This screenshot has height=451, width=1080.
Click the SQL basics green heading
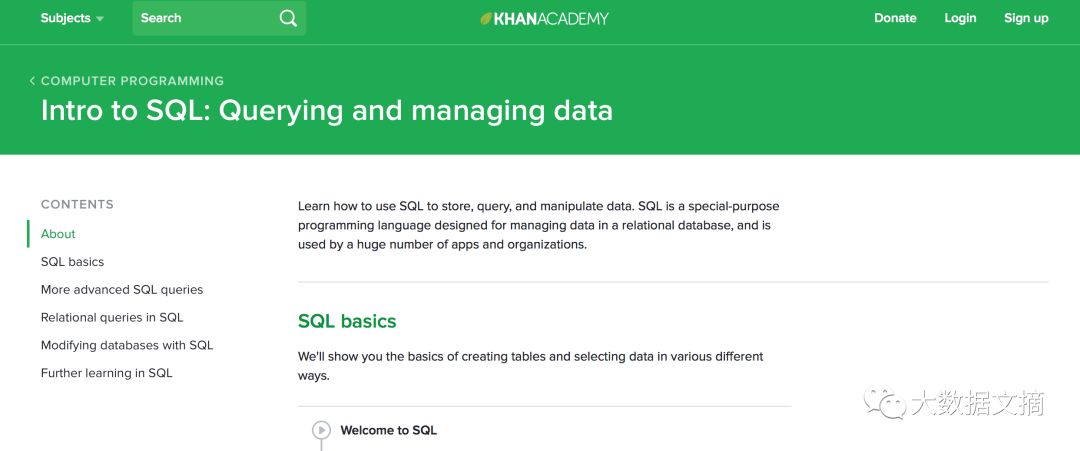click(x=347, y=322)
